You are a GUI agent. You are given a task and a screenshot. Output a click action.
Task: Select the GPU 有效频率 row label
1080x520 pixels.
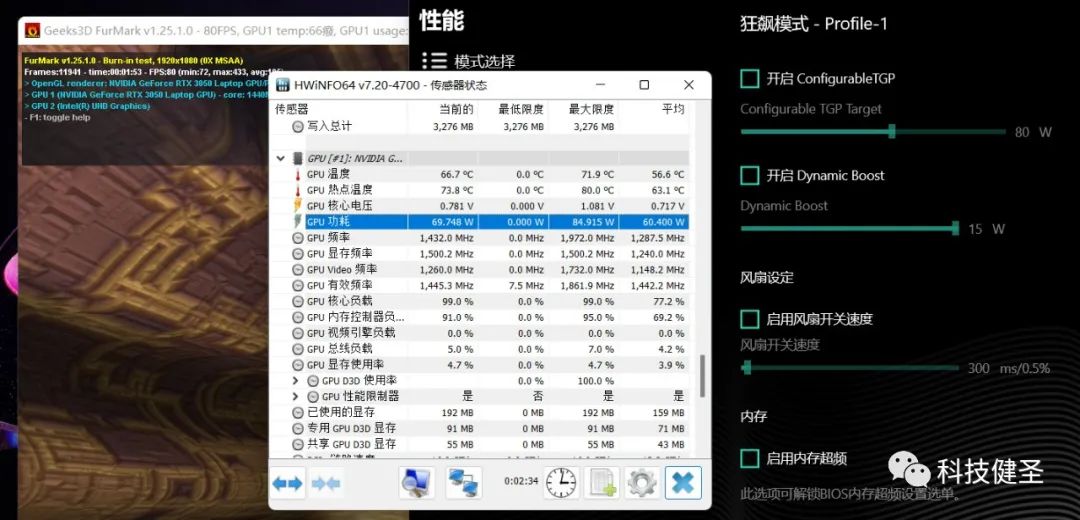(340, 285)
